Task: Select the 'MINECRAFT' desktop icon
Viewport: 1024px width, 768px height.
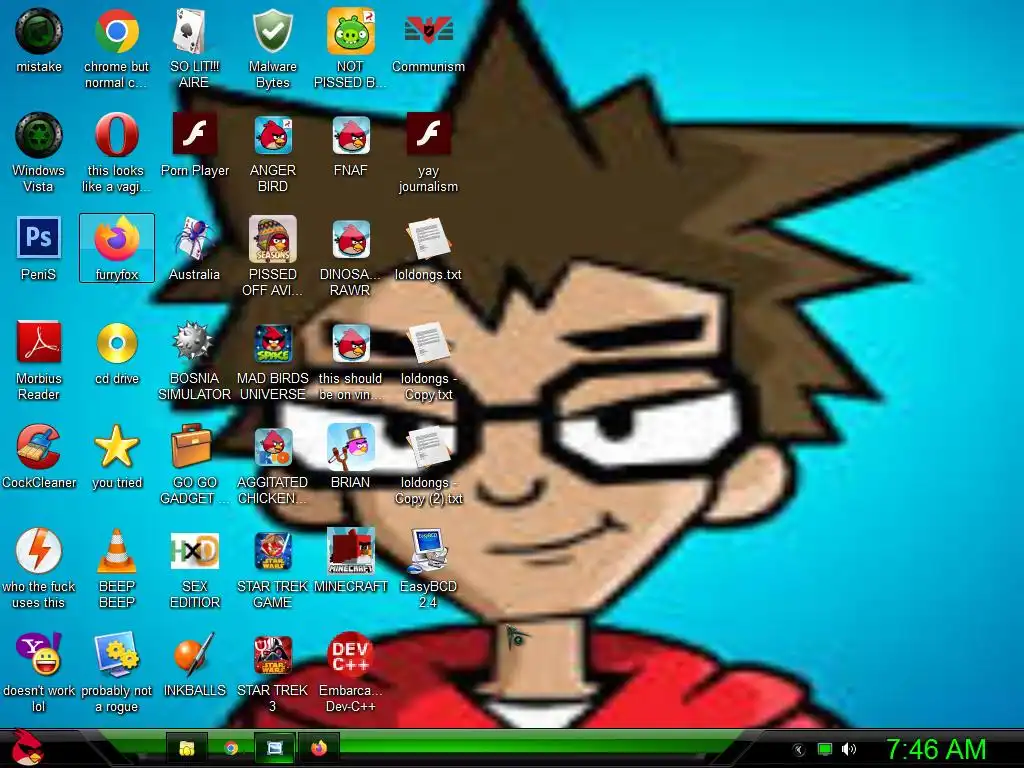Action: 351,551
